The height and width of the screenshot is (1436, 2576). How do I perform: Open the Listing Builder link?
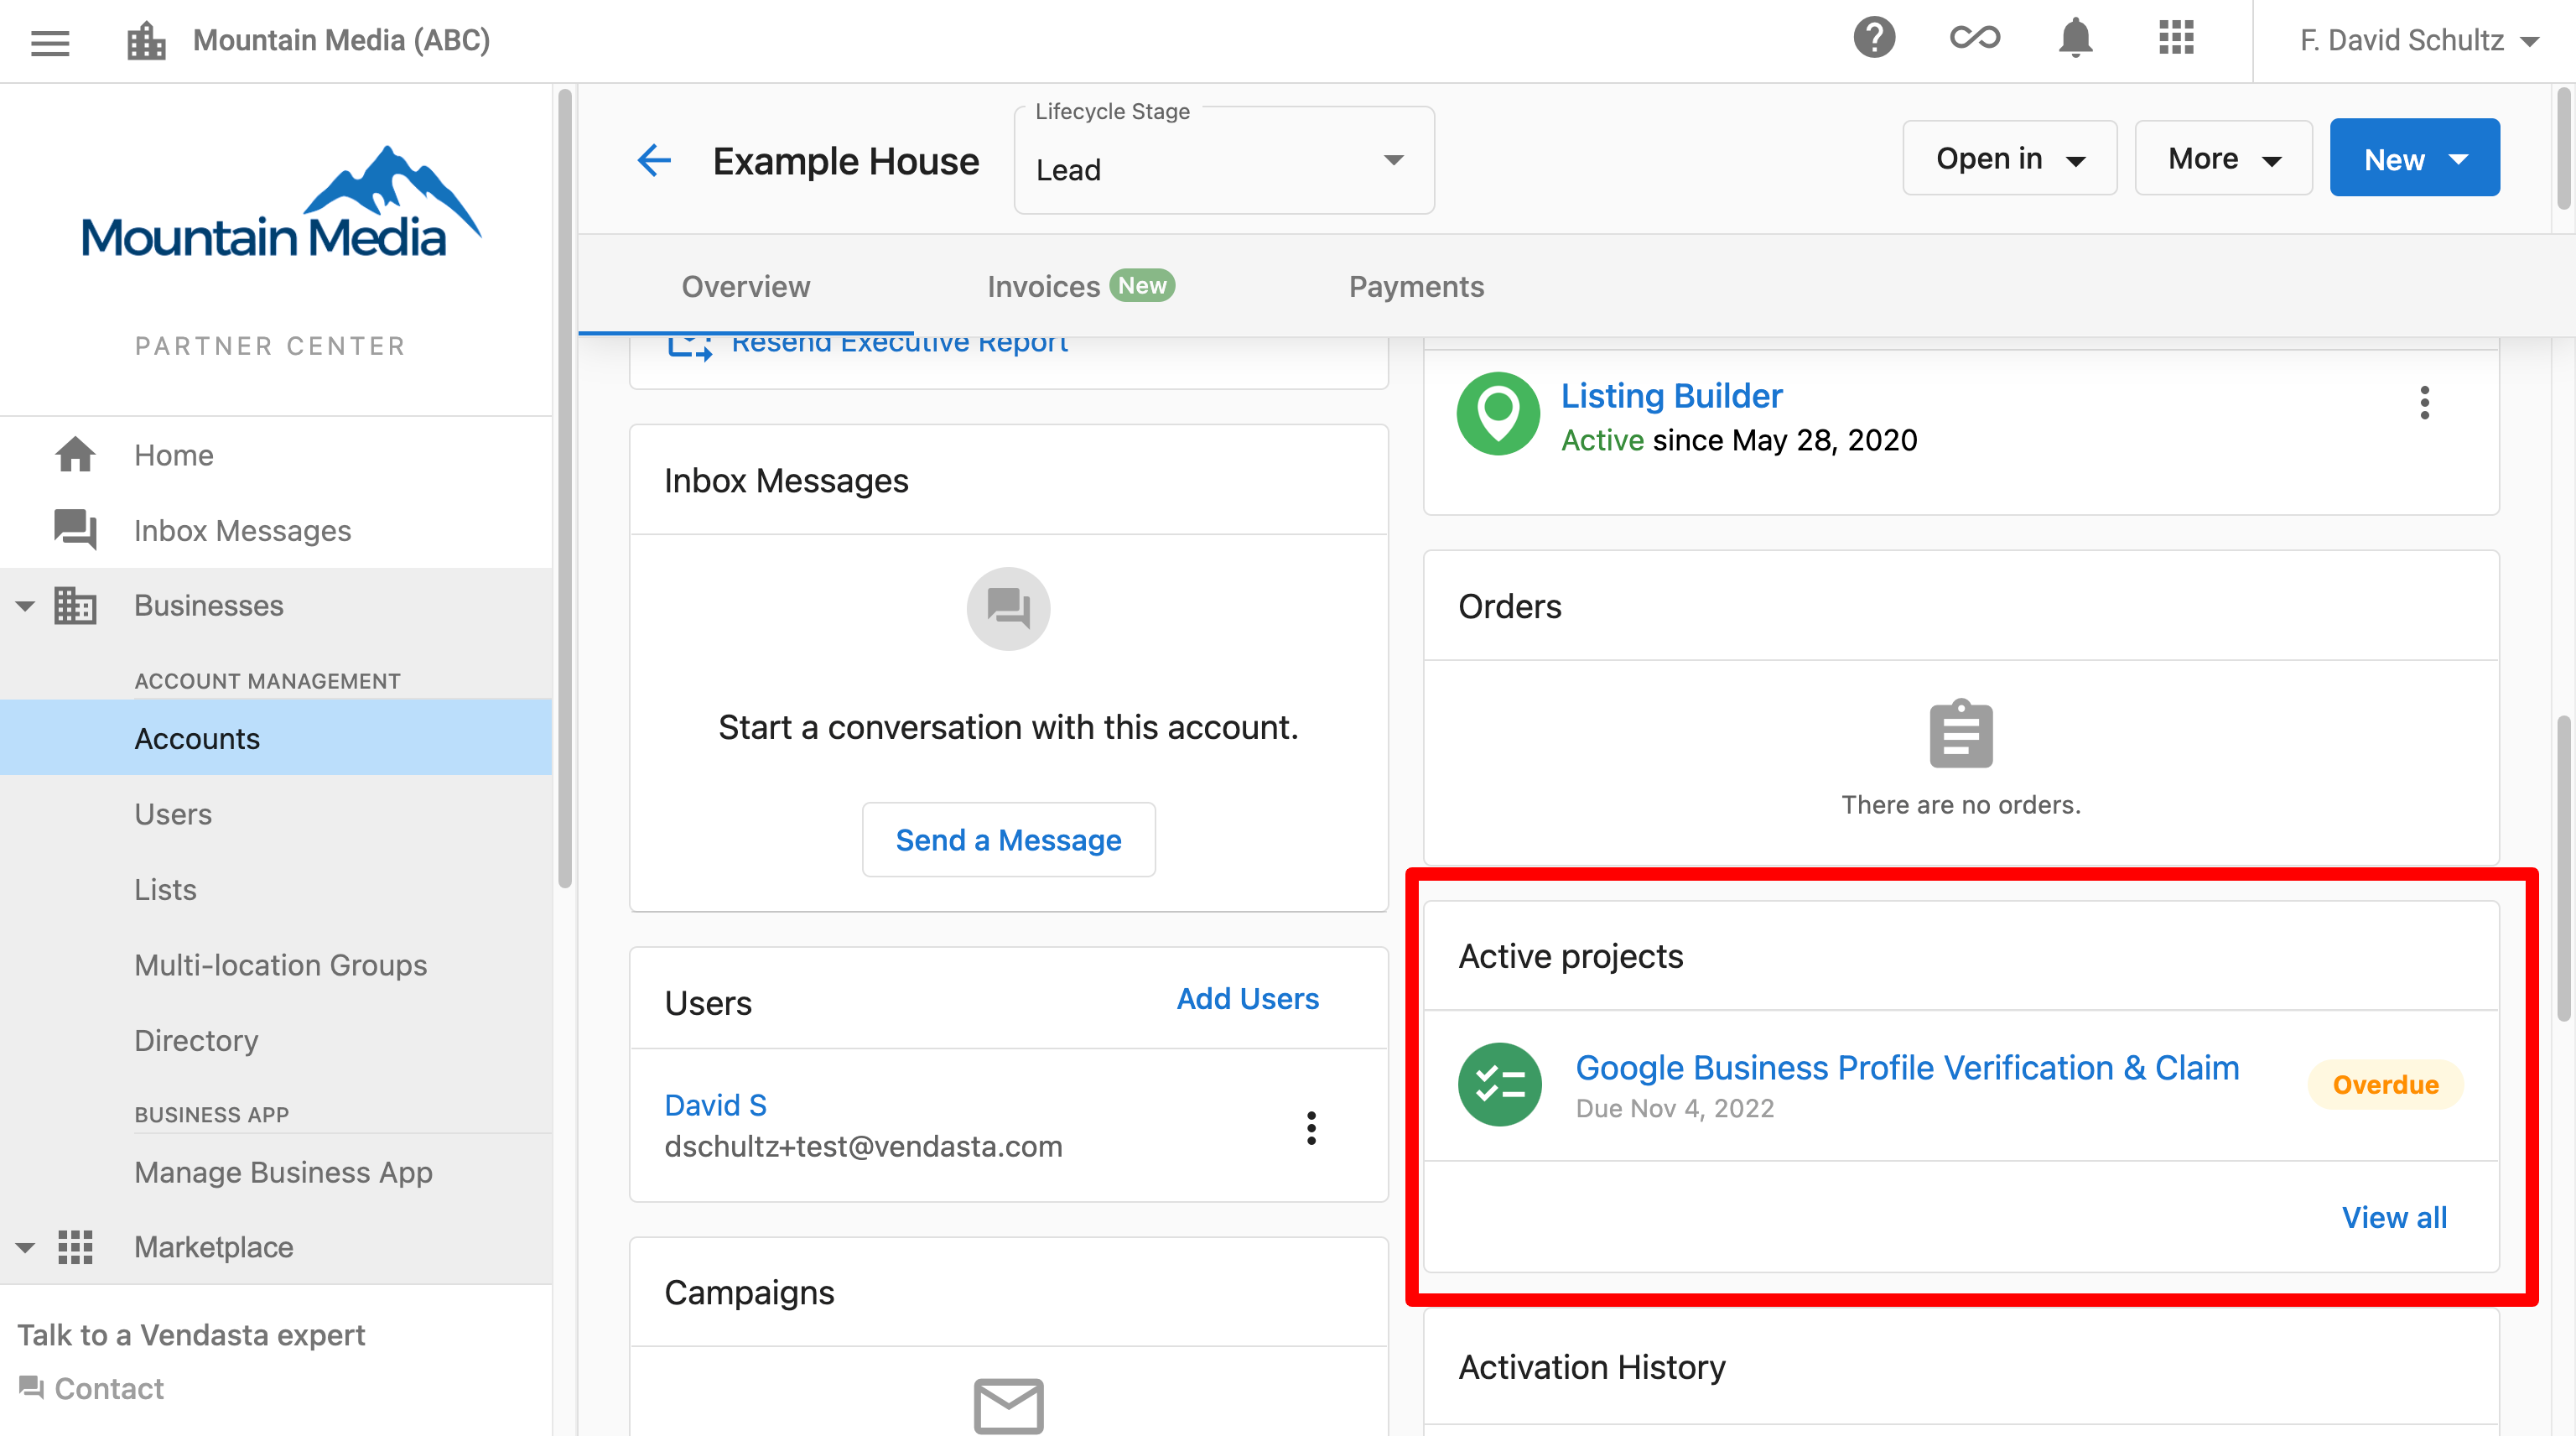(1671, 396)
